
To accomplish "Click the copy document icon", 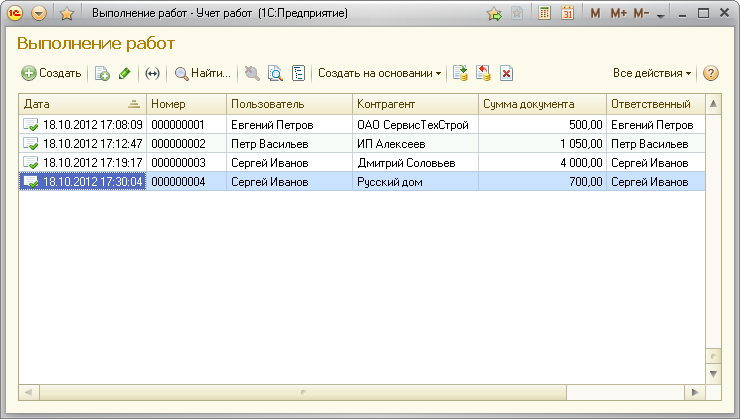I will tap(102, 73).
